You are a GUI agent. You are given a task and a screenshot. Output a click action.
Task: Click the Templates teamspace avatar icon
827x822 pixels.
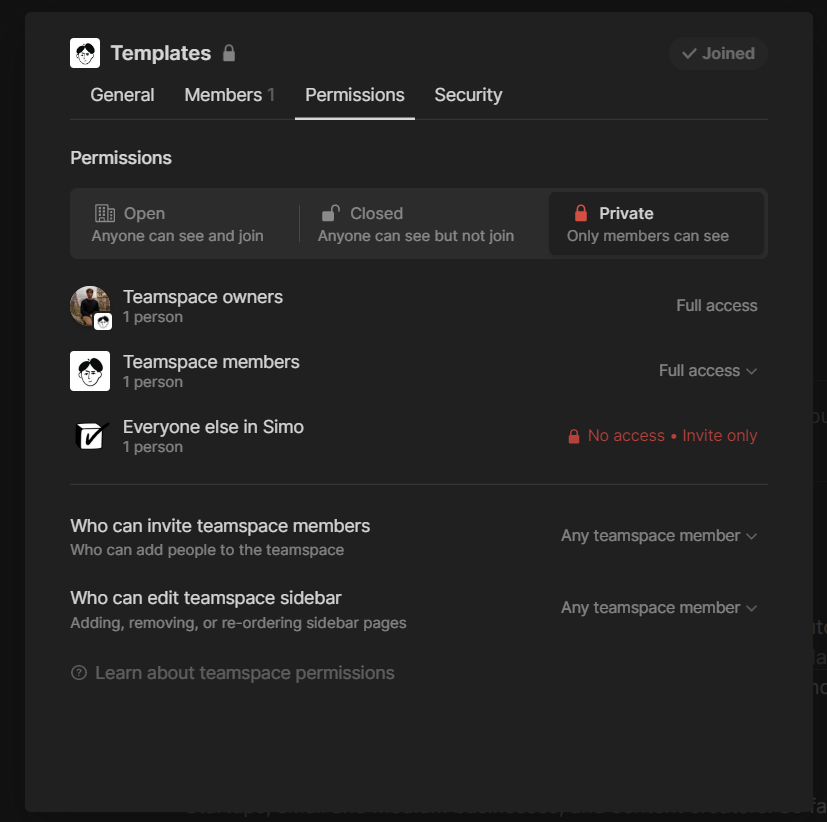click(x=84, y=52)
